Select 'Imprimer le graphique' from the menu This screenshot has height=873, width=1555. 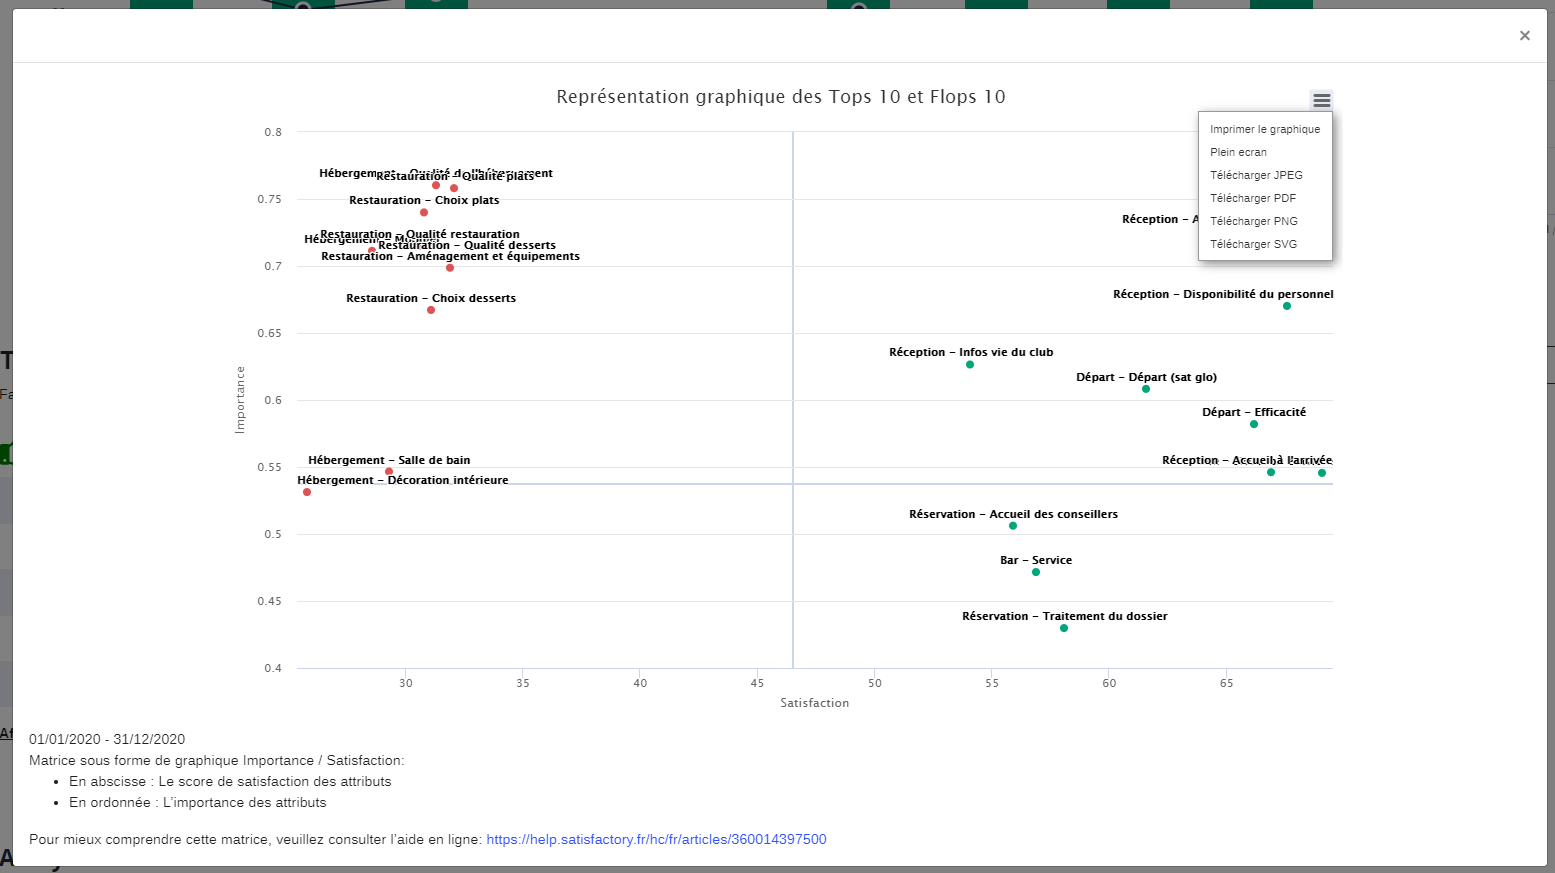coord(1264,129)
